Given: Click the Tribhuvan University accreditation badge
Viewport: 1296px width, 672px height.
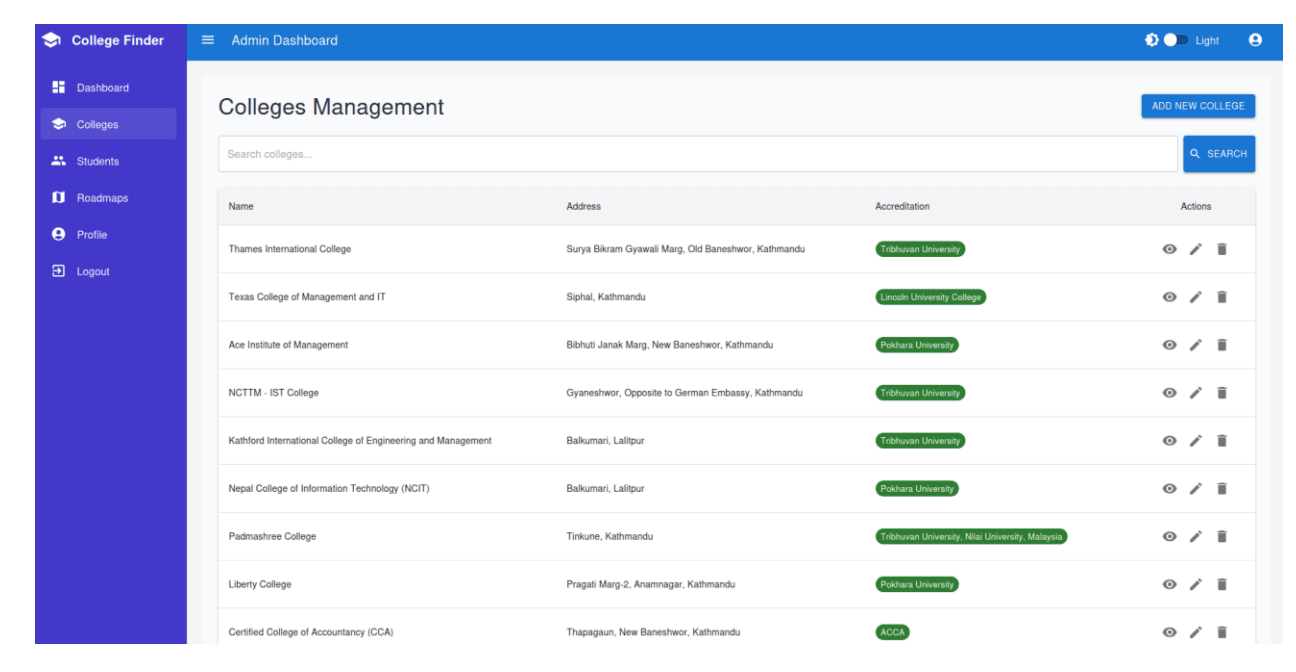Looking at the screenshot, I should [x=920, y=249].
